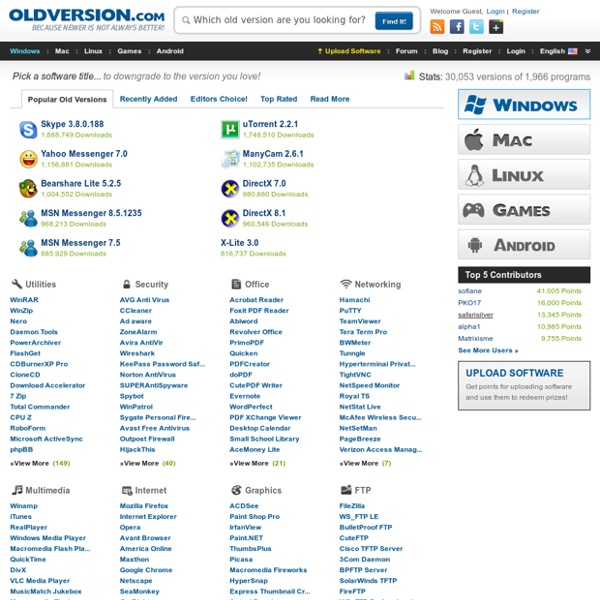
Task: Click the Graphics category icon
Action: pos(236,490)
